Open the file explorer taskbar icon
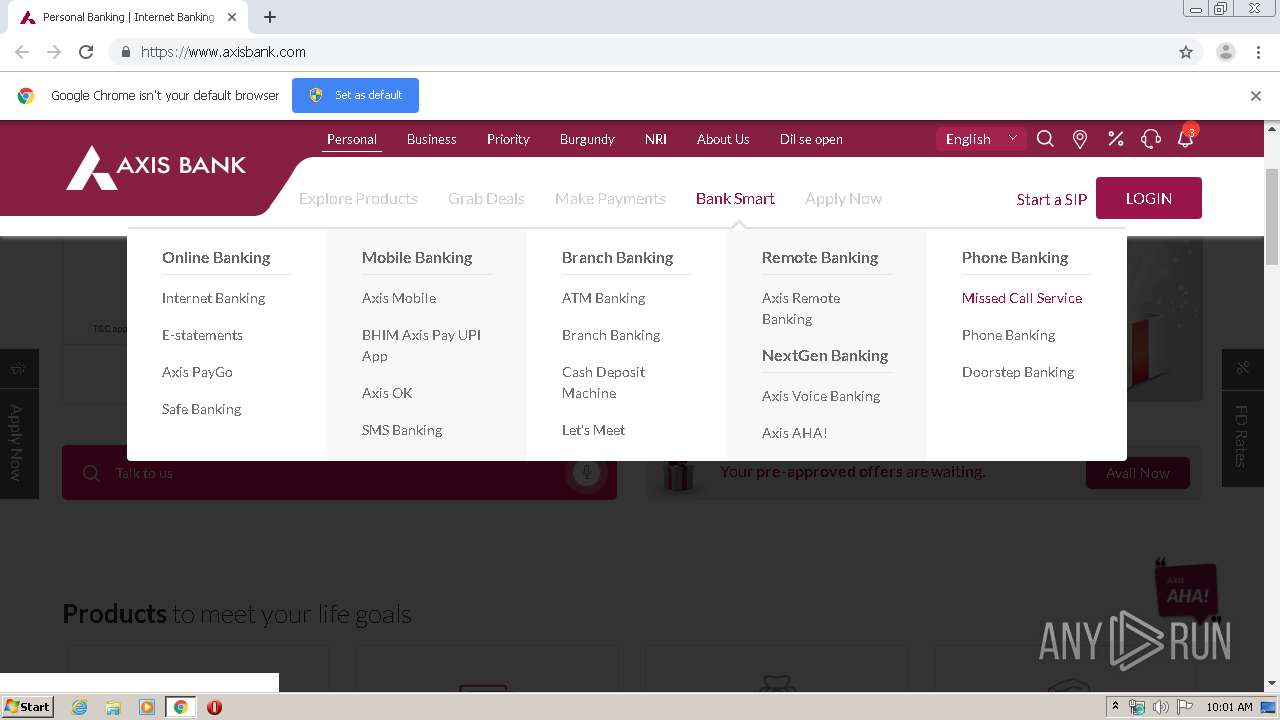Image resolution: width=1280 pixels, height=720 pixels. click(x=113, y=707)
